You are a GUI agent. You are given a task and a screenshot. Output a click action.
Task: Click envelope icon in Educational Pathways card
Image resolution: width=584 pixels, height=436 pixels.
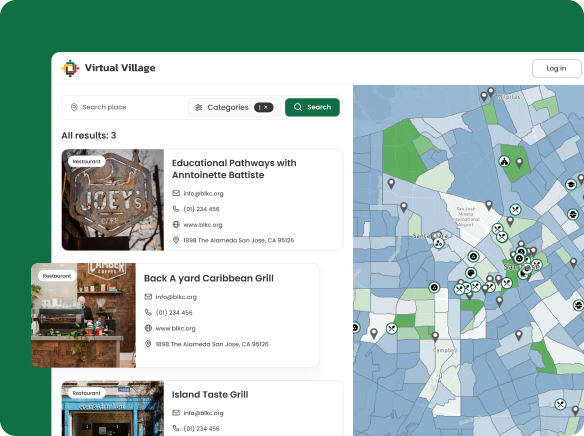click(176, 193)
